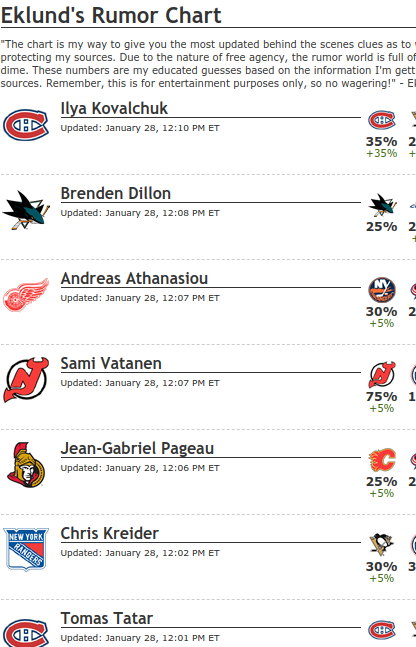Click the small Devils logo above 75% for Vatanen

(382, 375)
